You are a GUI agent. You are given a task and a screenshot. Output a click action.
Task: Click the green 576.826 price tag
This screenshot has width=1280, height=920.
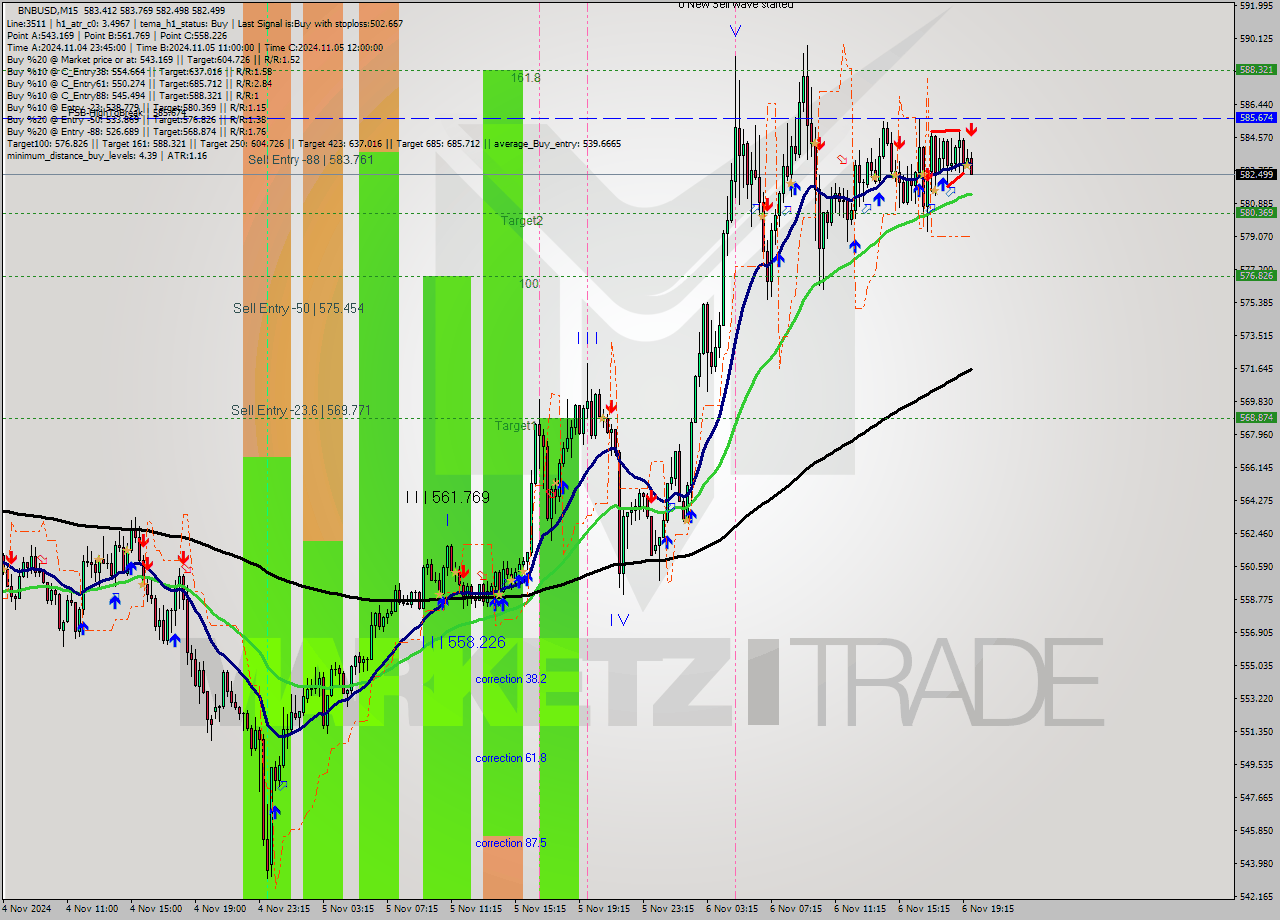1256,276
